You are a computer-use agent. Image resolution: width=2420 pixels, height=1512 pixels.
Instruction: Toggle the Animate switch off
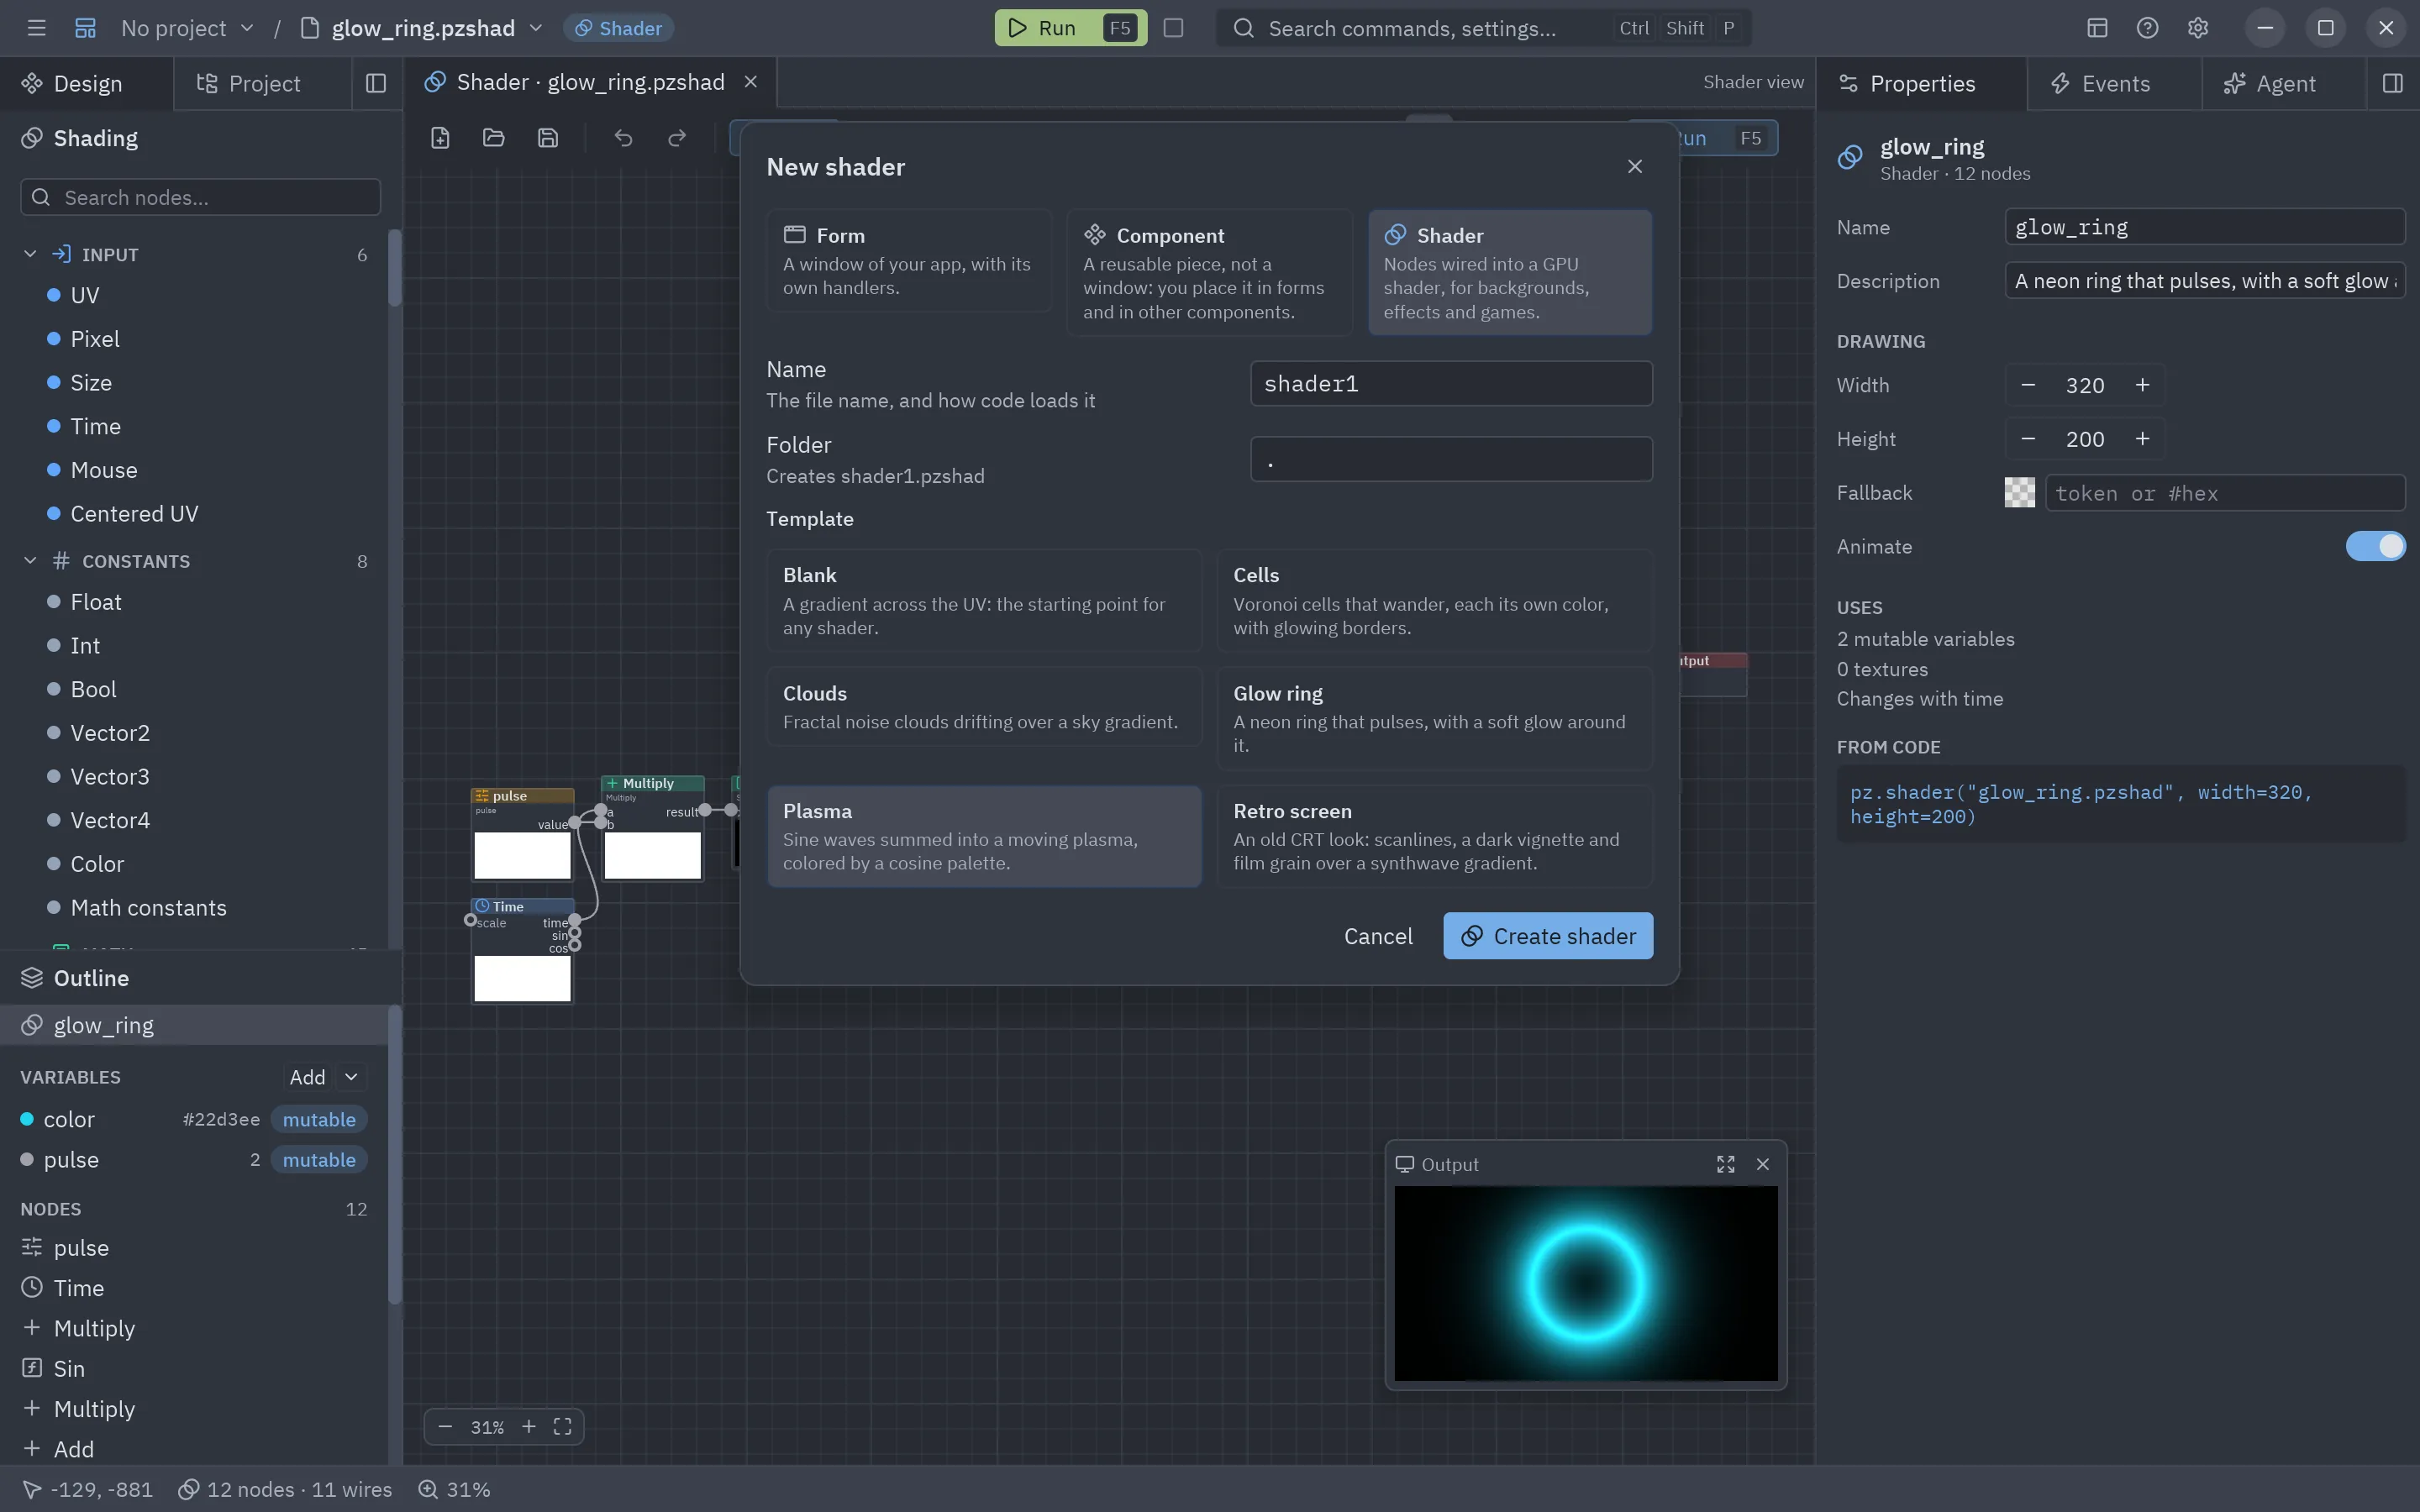coord(2375,547)
